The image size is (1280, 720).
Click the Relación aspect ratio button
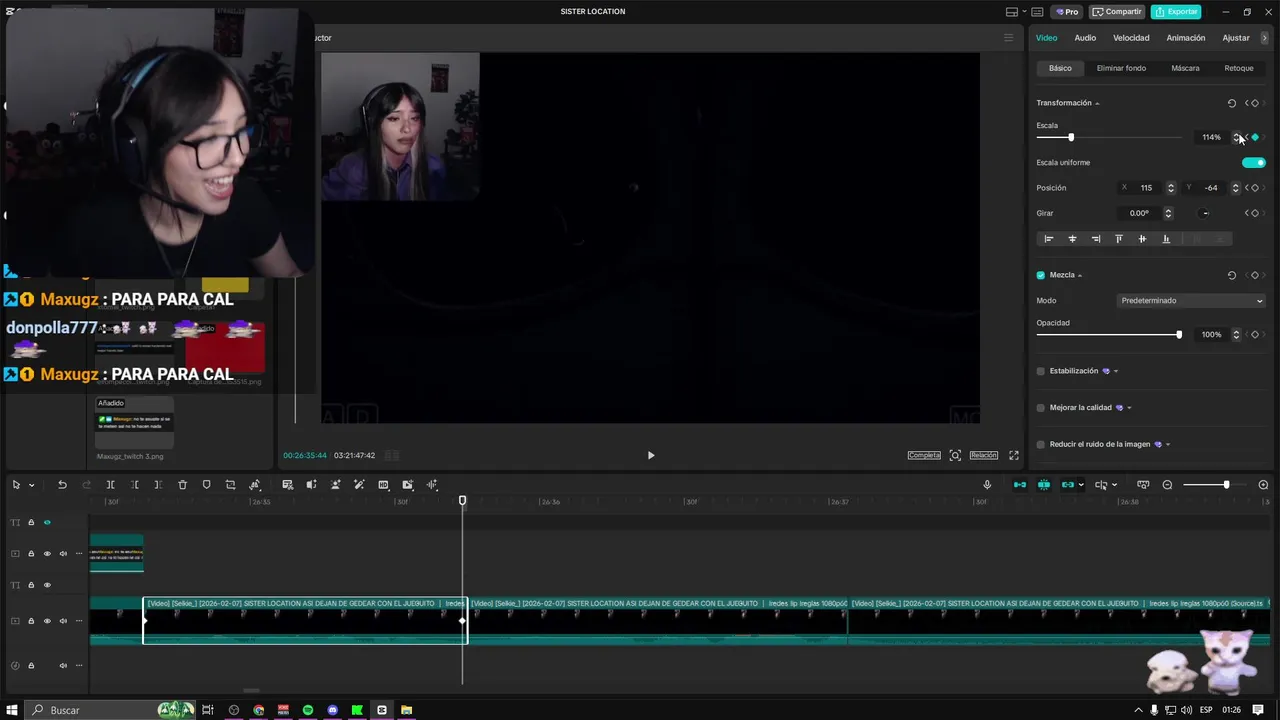pyautogui.click(x=984, y=455)
